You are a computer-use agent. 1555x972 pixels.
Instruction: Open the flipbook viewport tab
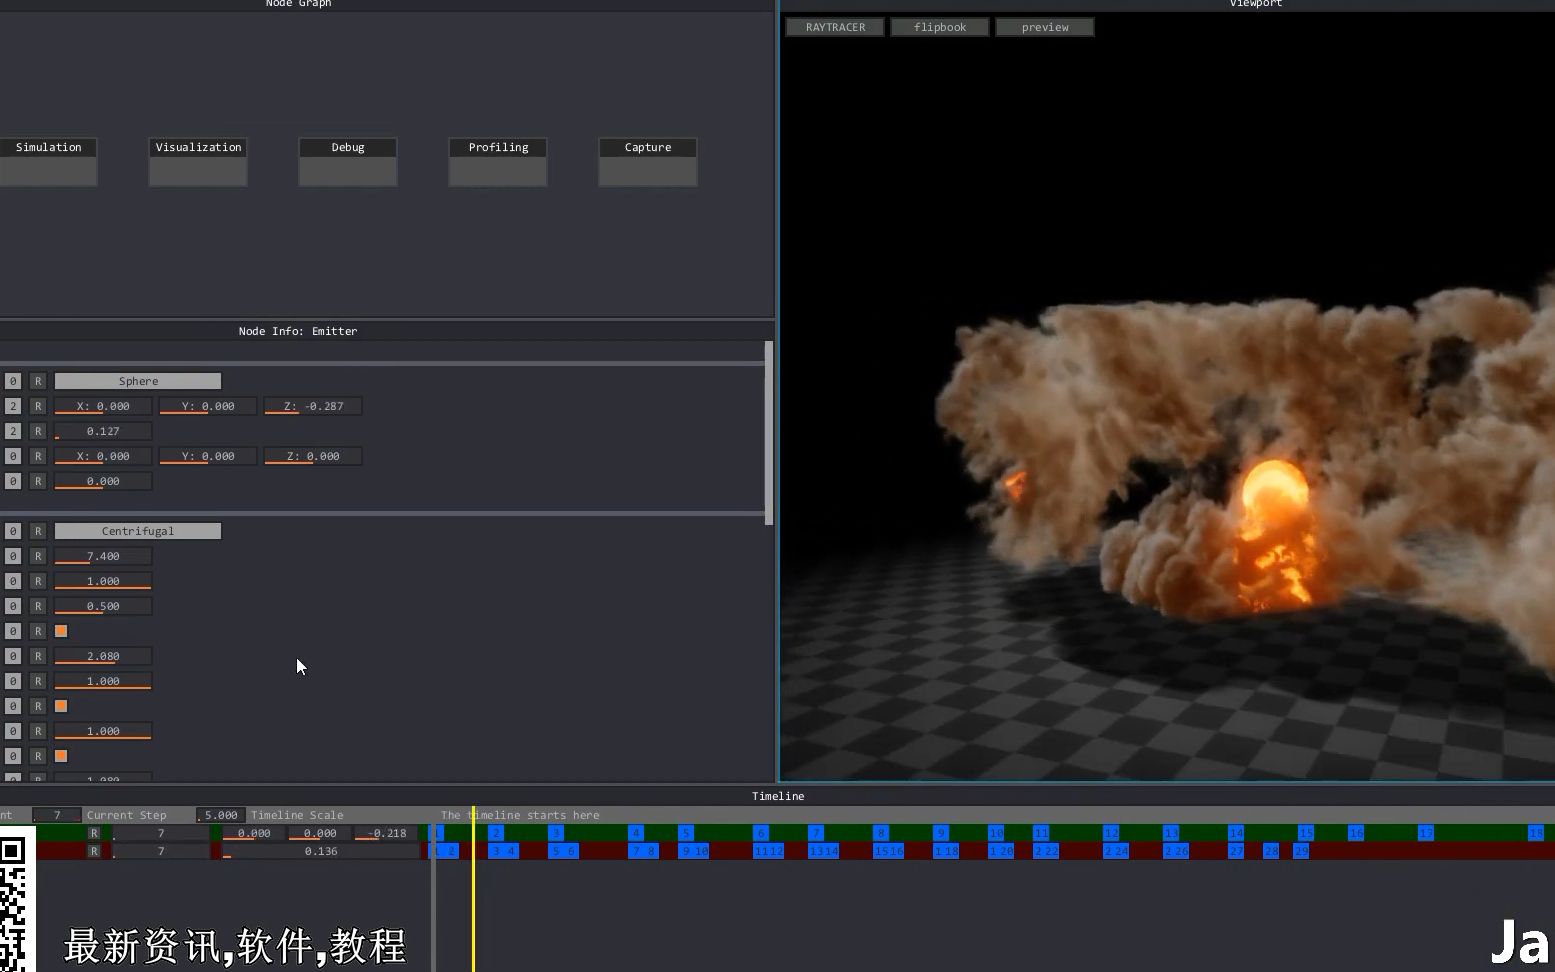pos(940,27)
